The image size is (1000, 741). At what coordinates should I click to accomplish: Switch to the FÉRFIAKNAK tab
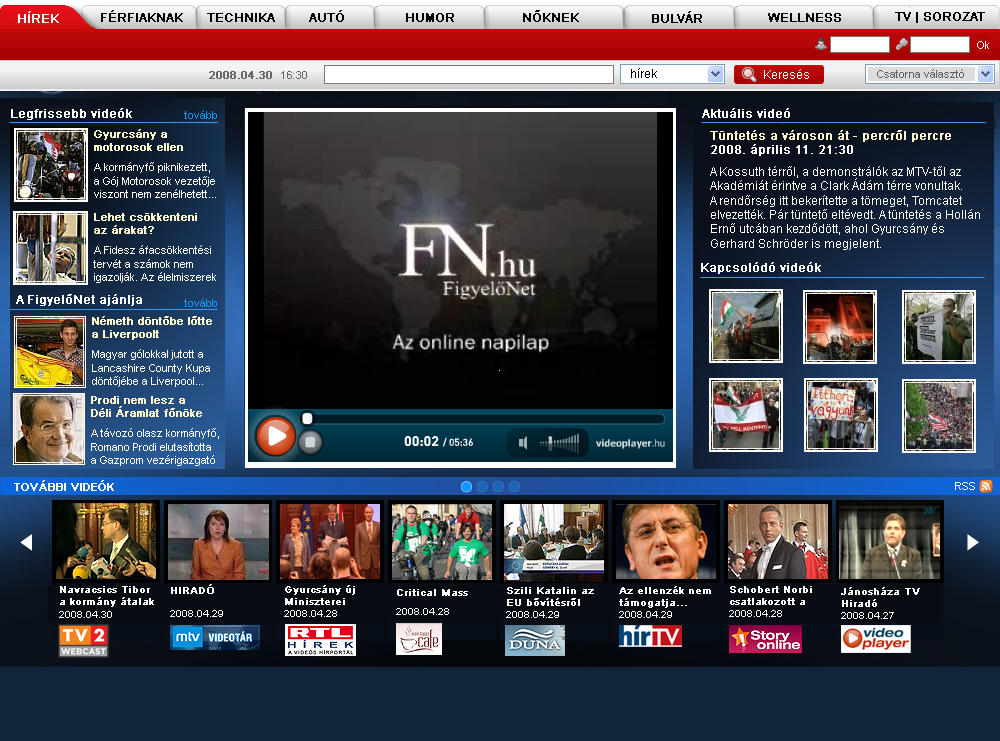[x=142, y=17]
